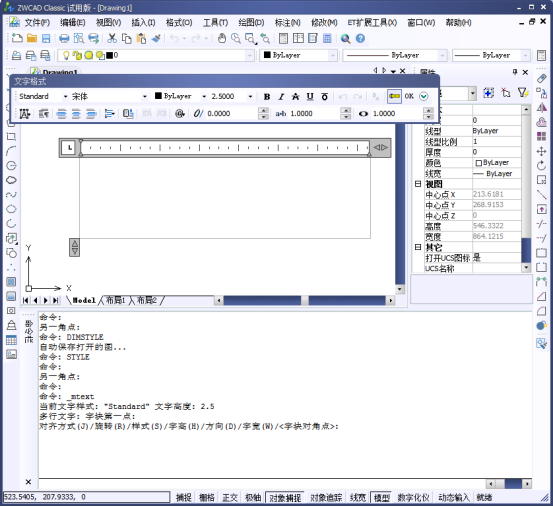
Task: Select the Pan hand tool
Action: coord(221,38)
